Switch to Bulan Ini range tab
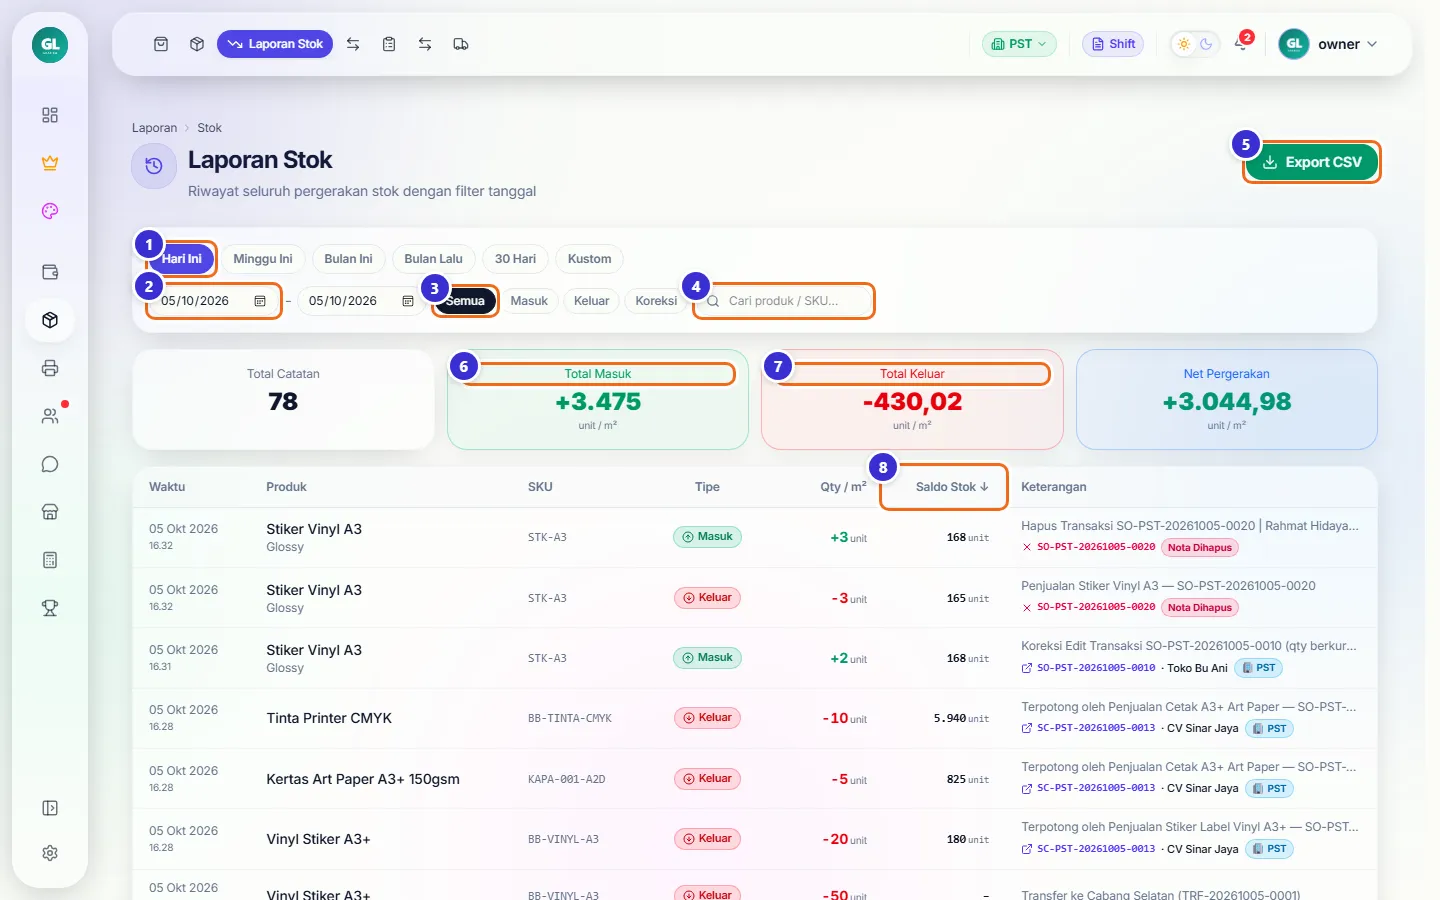Viewport: 1440px width, 900px height. [x=348, y=259]
